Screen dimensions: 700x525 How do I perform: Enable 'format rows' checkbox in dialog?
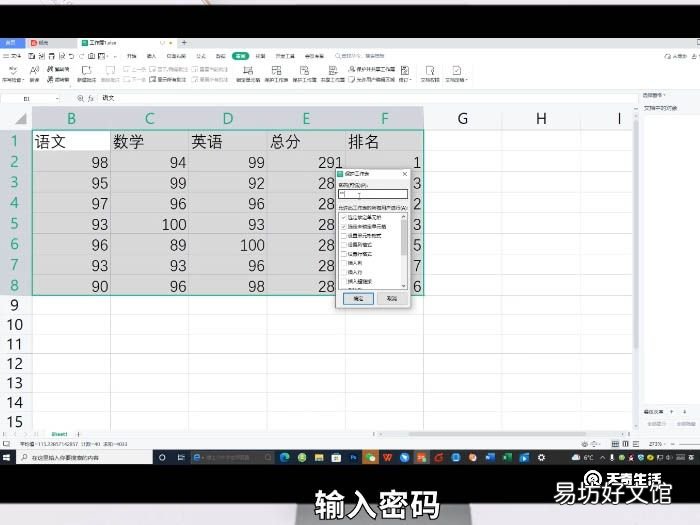tap(344, 254)
